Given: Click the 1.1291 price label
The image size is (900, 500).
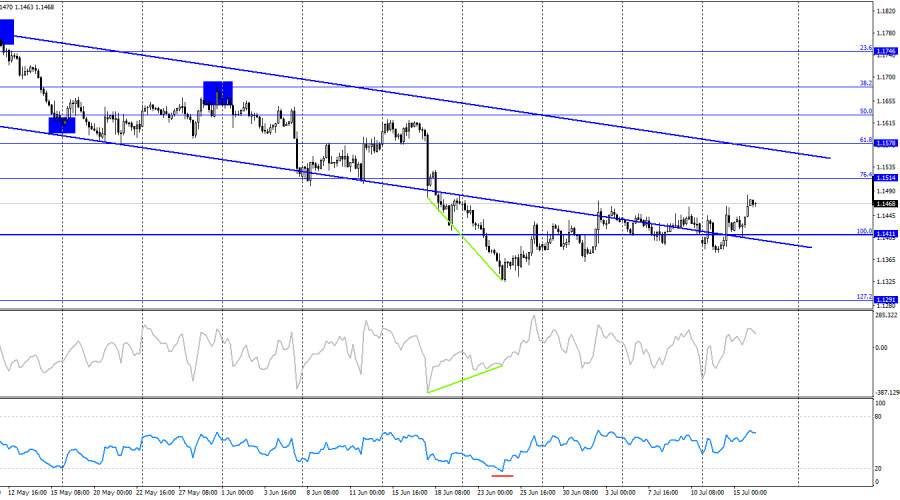Looking at the screenshot, I should [x=885, y=300].
